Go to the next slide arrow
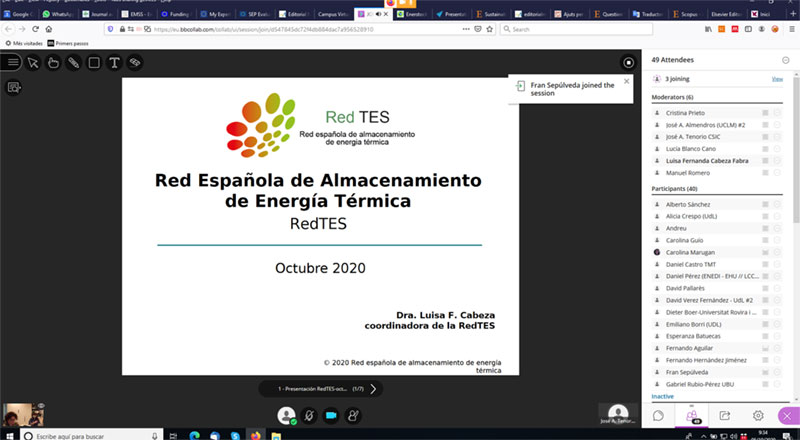Image resolution: width=800 pixels, height=440 pixels. click(373, 389)
